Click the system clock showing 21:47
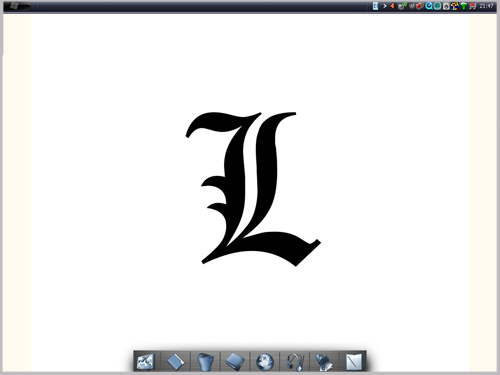 [486, 6]
